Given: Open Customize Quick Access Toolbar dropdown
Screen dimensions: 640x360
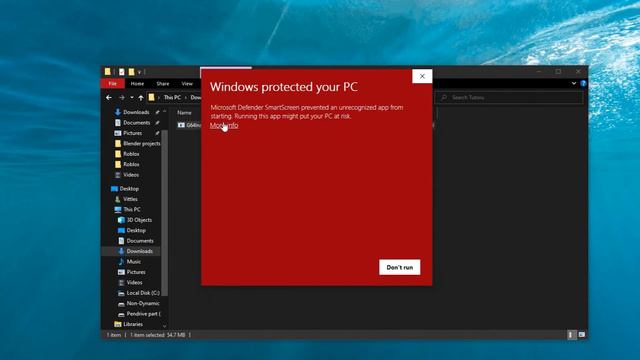Looking at the screenshot, I should click(139, 72).
